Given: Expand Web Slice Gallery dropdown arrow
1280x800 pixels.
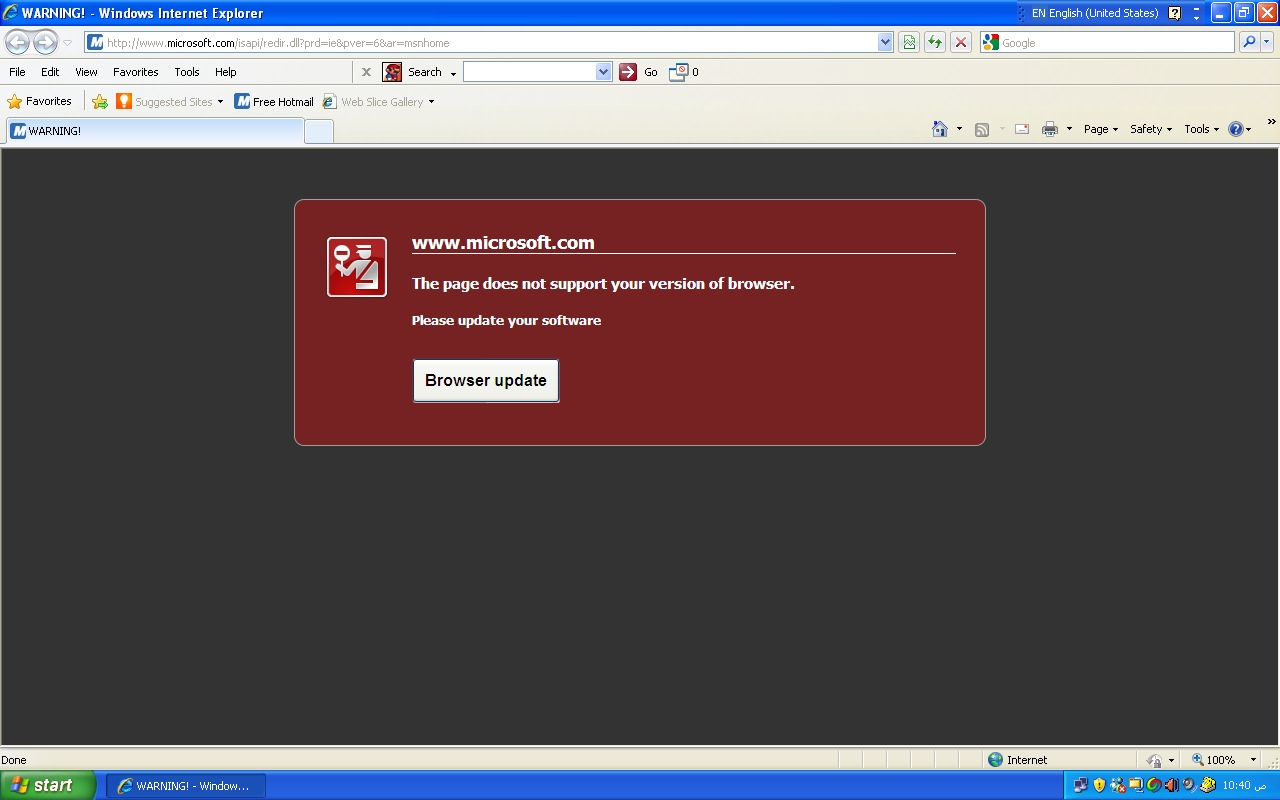Looking at the screenshot, I should point(431,102).
